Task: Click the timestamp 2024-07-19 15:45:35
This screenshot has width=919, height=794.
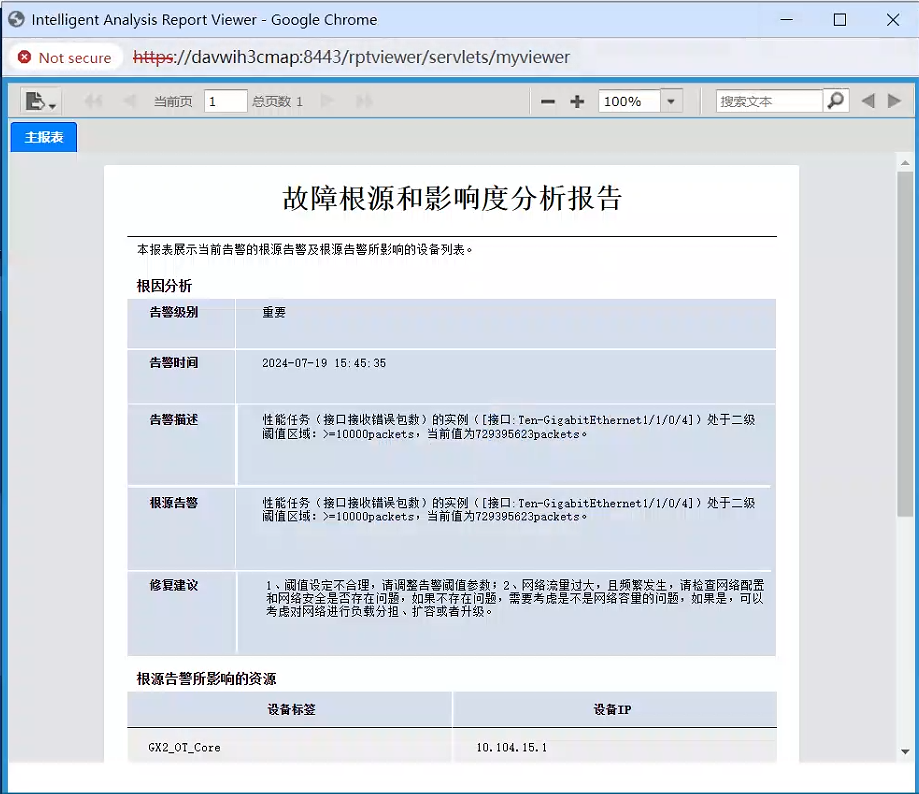Action: point(324,363)
